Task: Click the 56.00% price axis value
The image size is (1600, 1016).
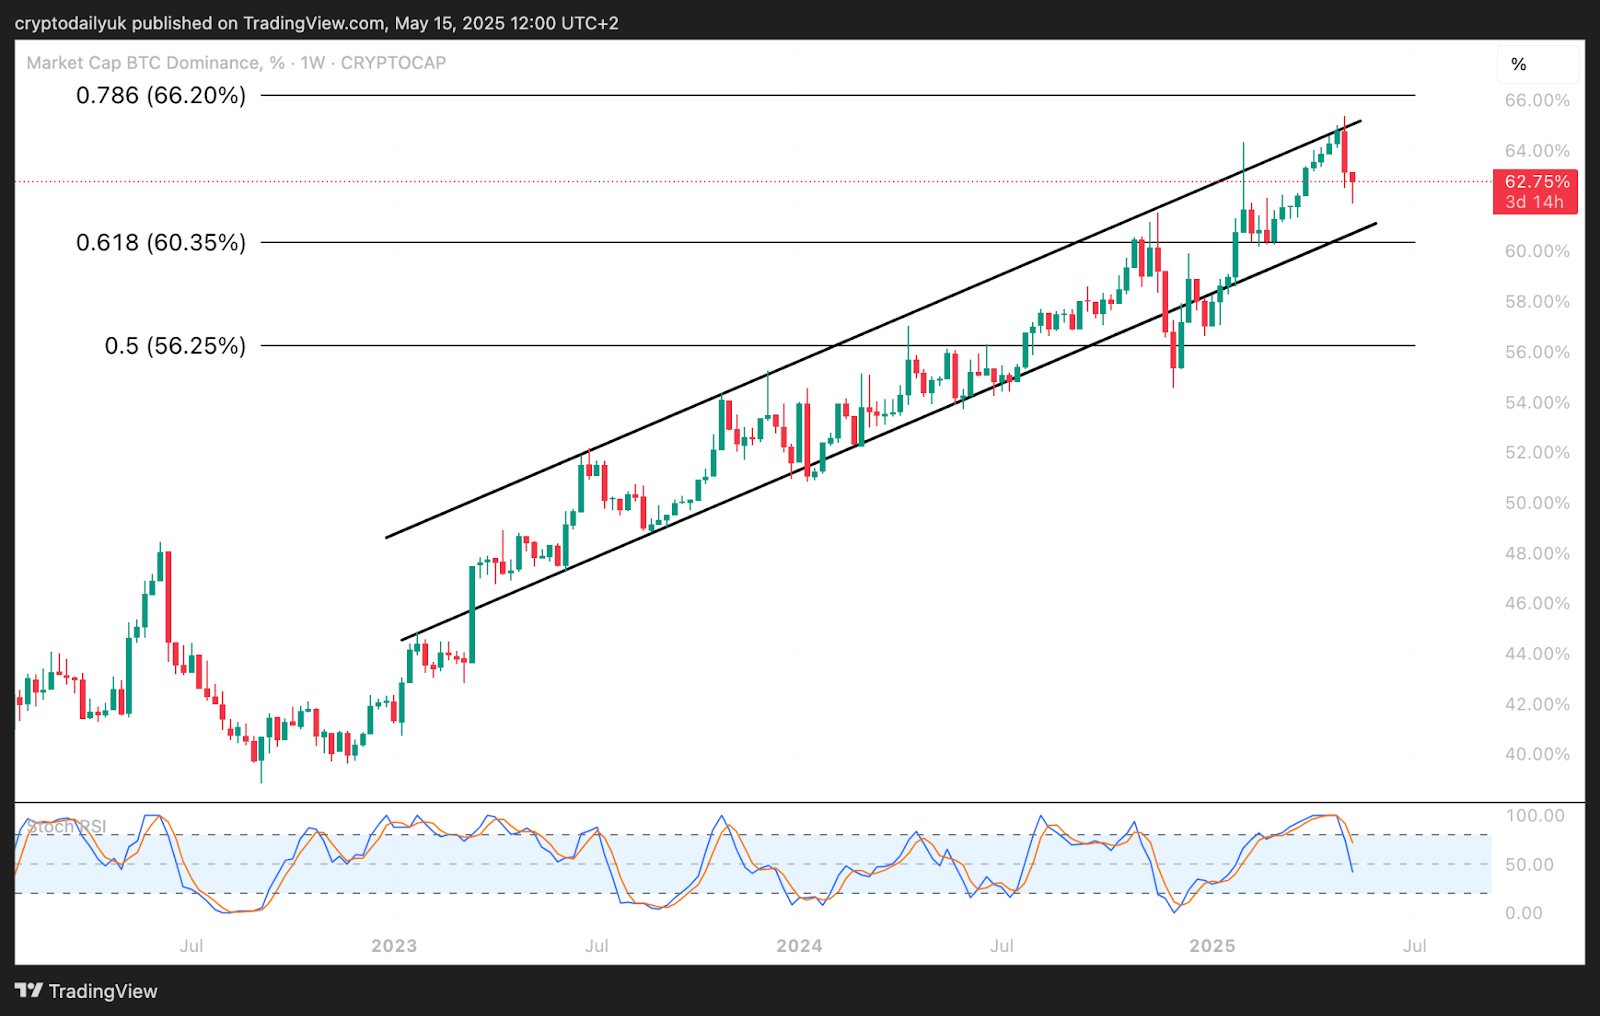Action: [1537, 352]
